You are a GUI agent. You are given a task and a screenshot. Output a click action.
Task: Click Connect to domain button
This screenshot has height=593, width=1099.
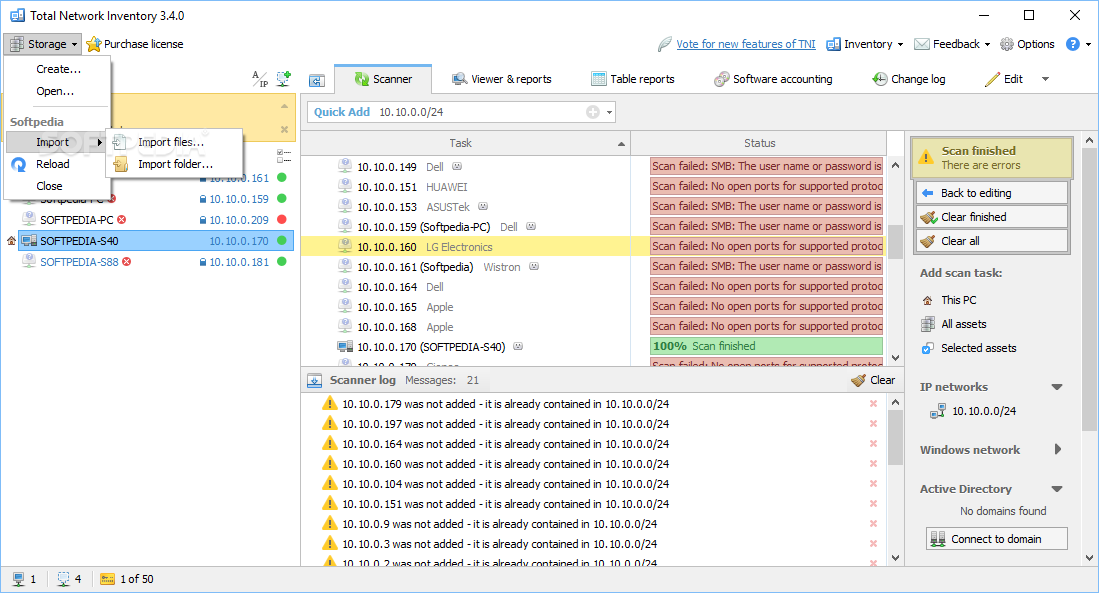996,538
